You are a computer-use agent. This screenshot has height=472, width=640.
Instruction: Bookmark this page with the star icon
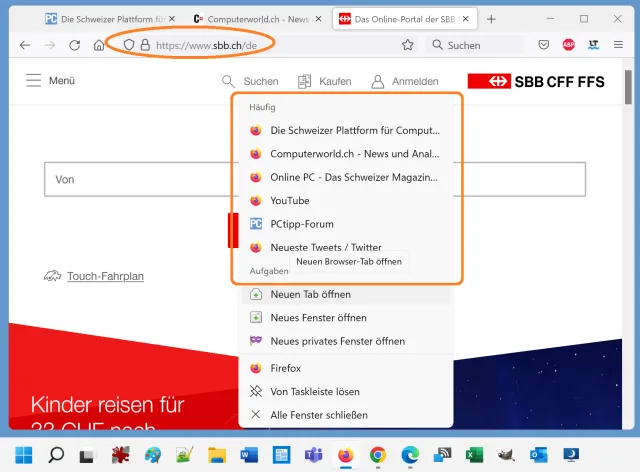(x=407, y=45)
